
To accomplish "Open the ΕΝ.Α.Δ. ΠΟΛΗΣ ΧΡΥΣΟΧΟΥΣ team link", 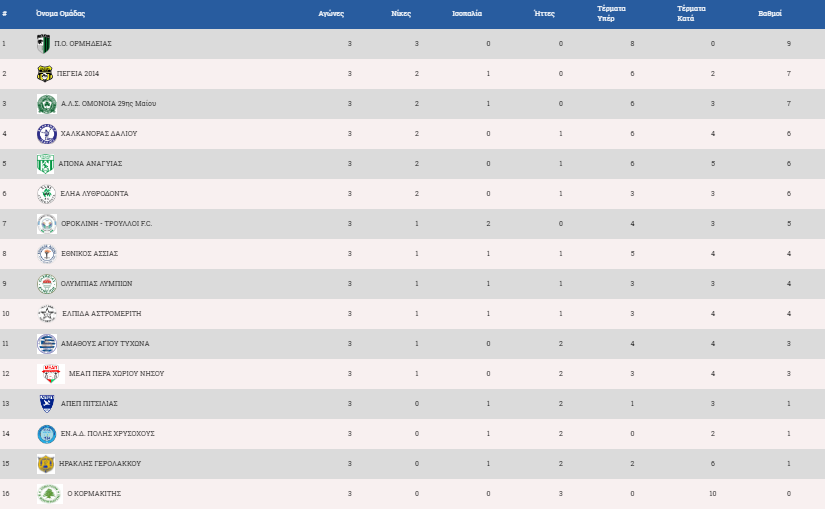I will point(107,434).
